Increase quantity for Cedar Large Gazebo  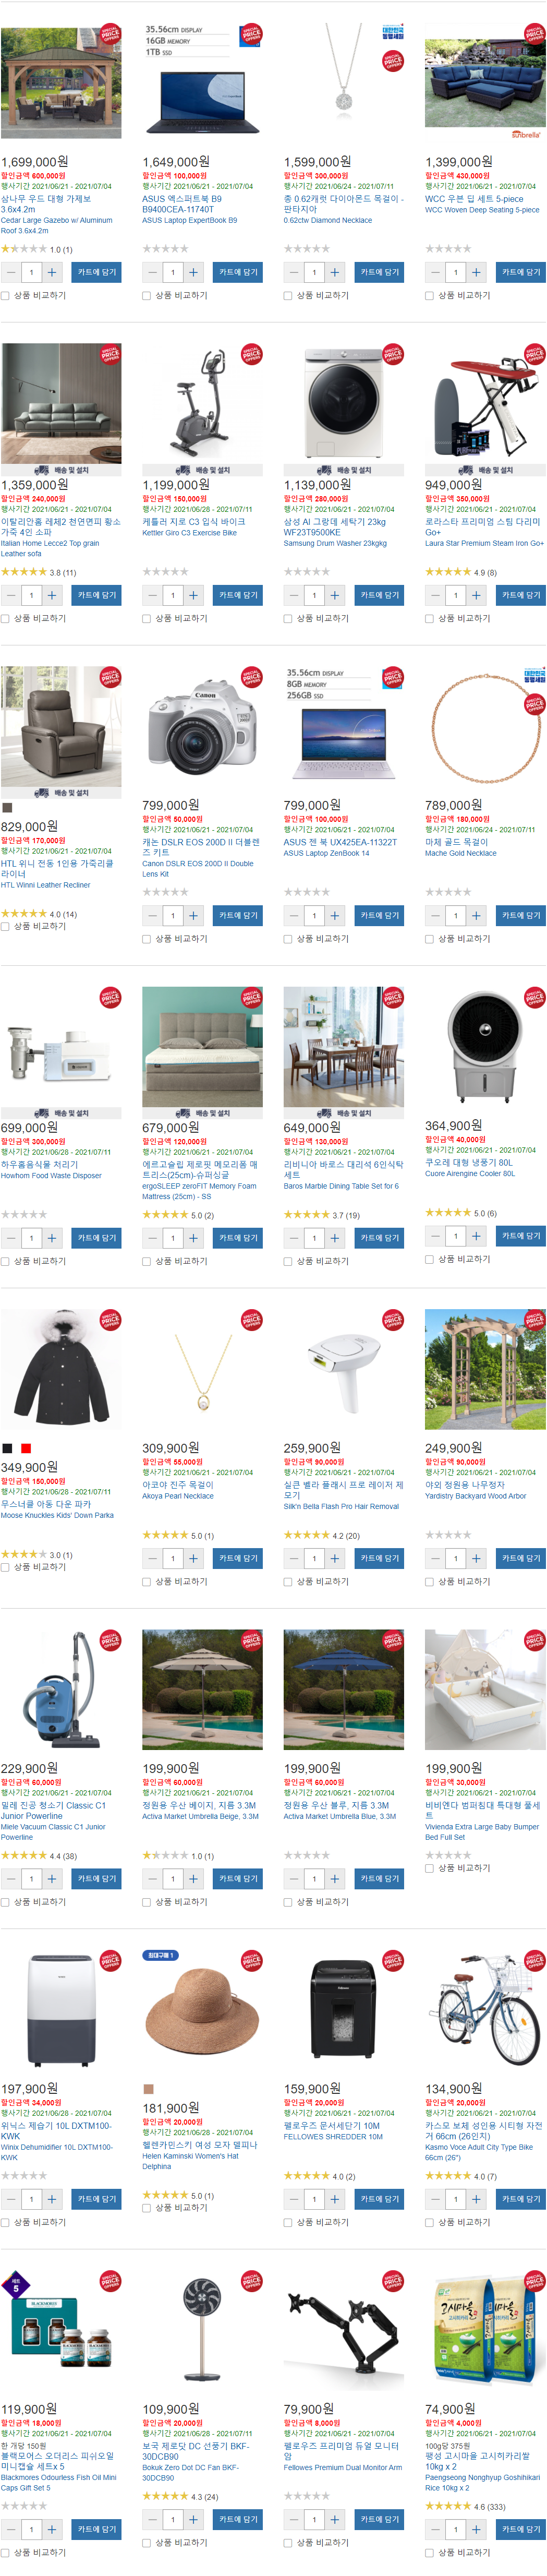(x=52, y=272)
